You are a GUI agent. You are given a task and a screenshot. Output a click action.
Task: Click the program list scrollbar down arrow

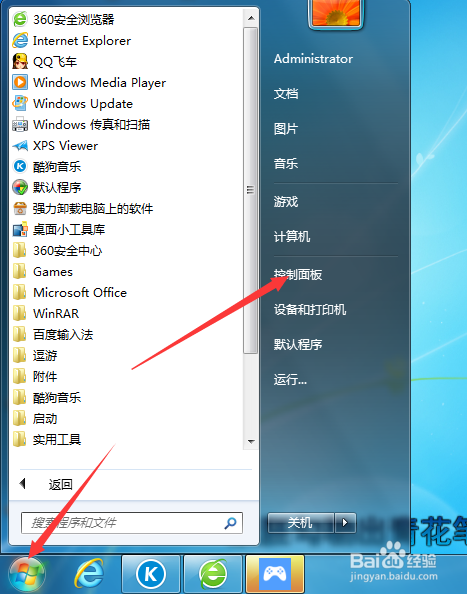[251, 441]
